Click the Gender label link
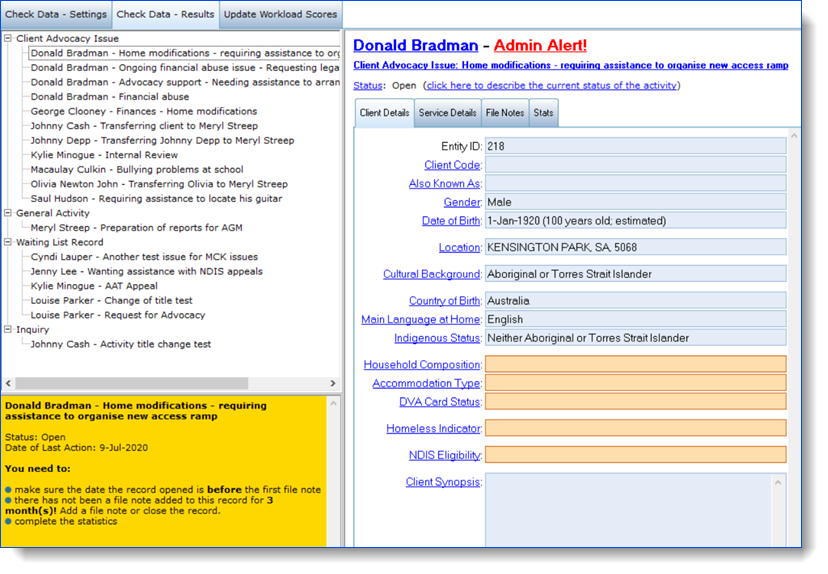Viewport: 828px width, 574px height. pyautogui.click(x=462, y=202)
